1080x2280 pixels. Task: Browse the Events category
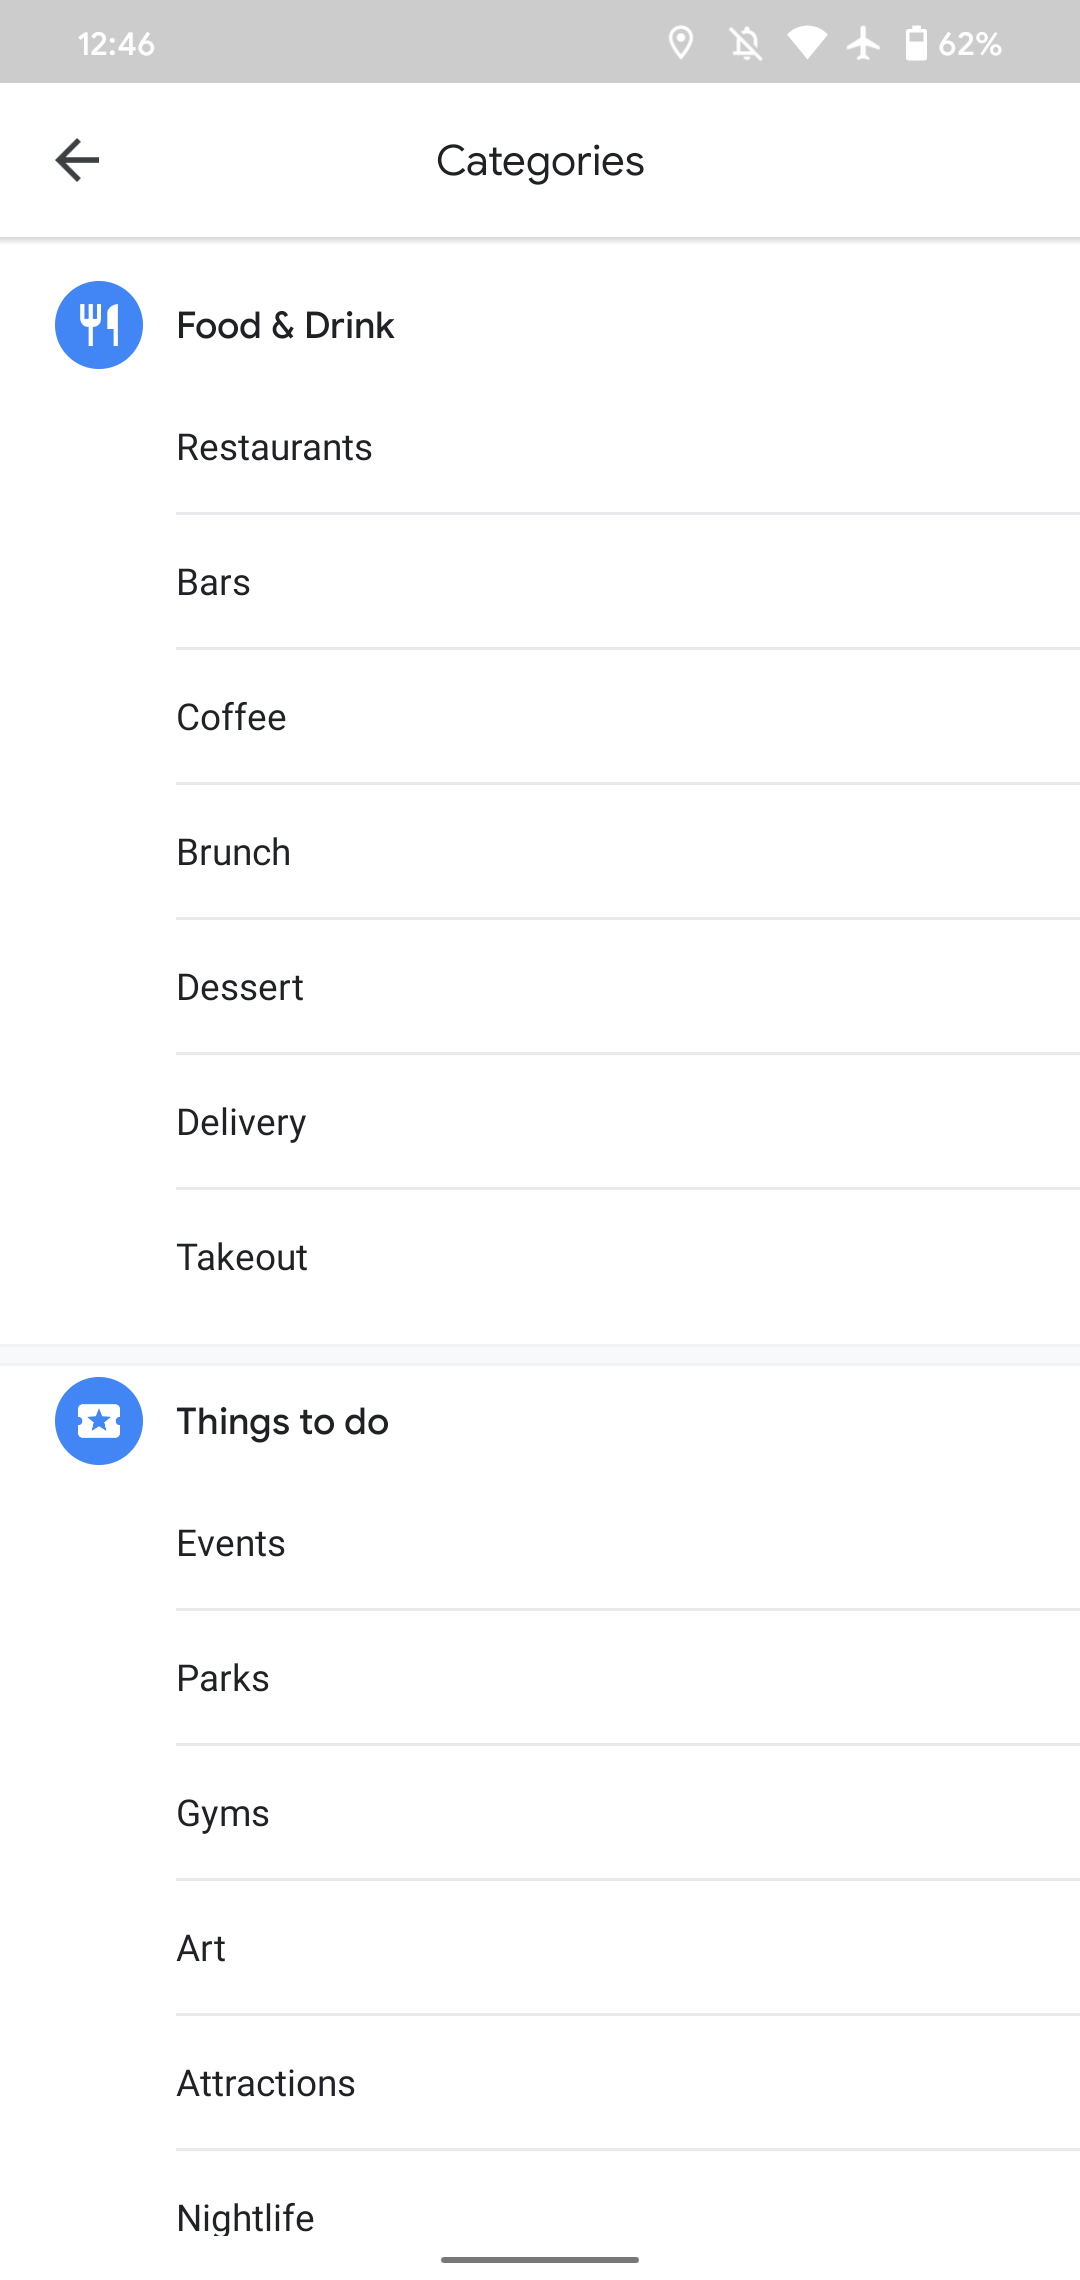(x=231, y=1543)
